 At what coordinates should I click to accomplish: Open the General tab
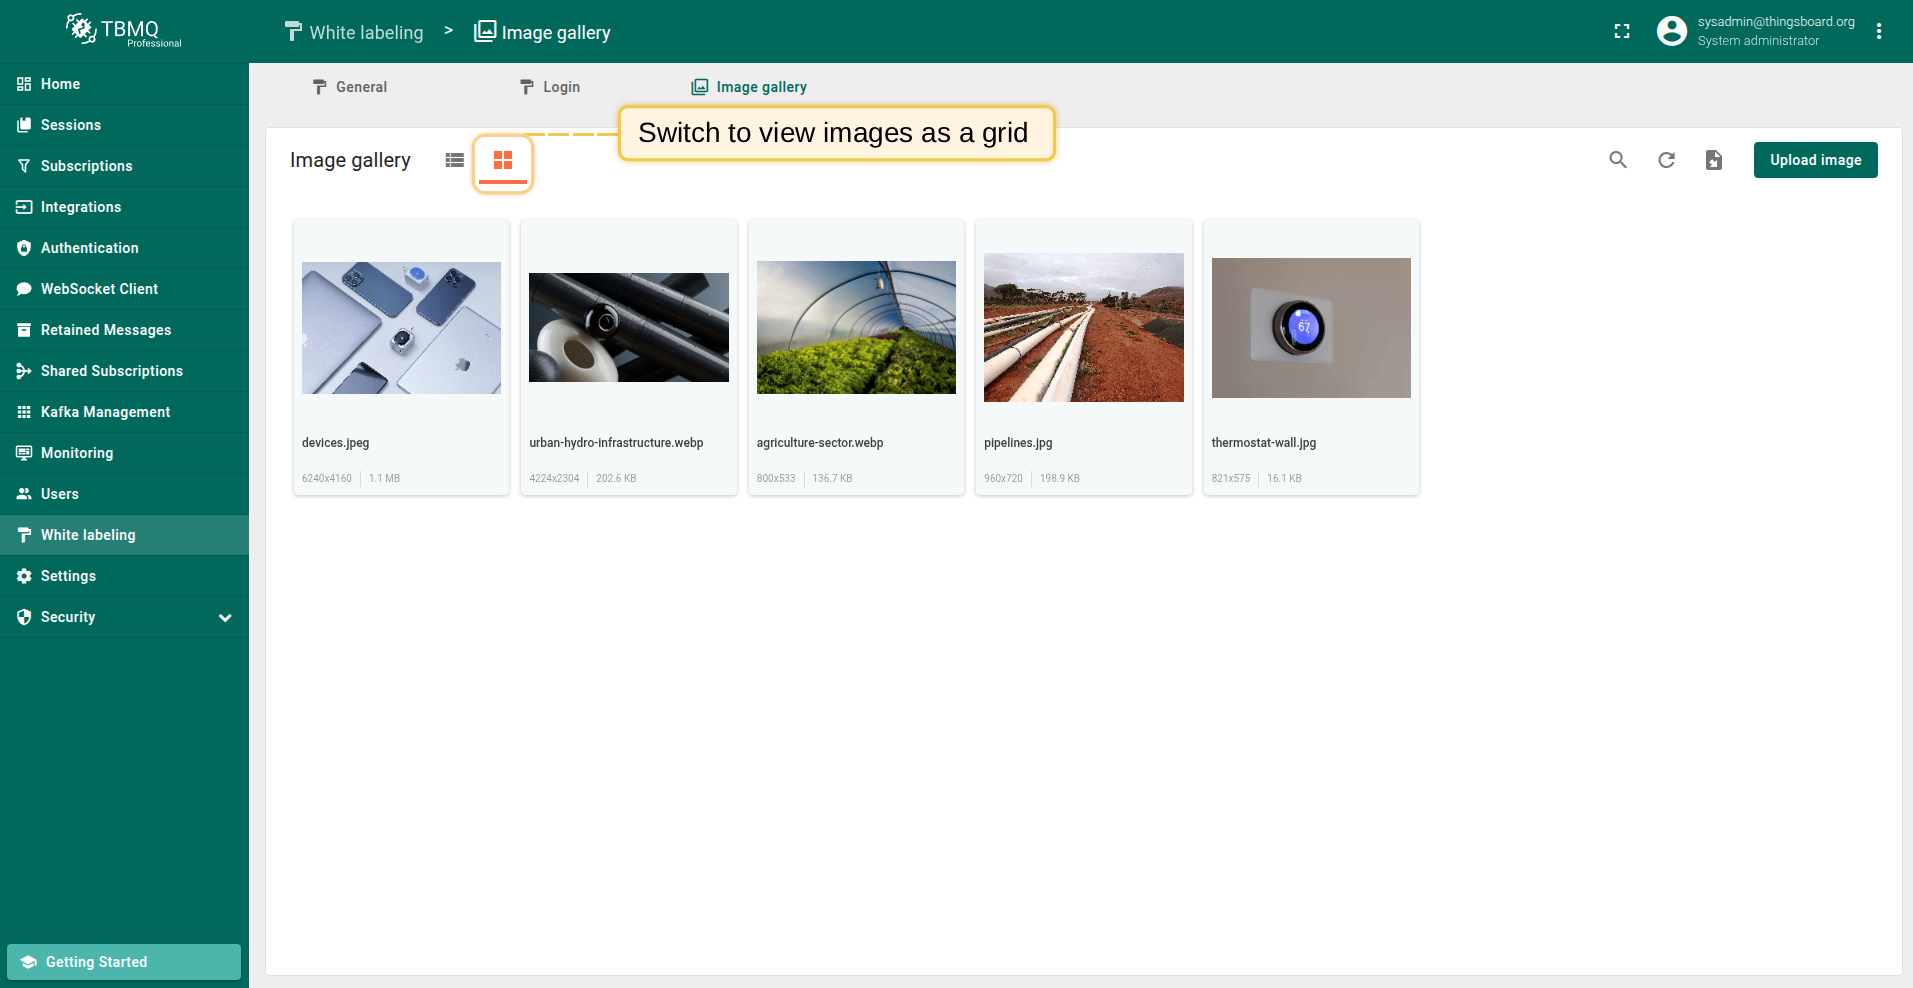click(x=350, y=87)
